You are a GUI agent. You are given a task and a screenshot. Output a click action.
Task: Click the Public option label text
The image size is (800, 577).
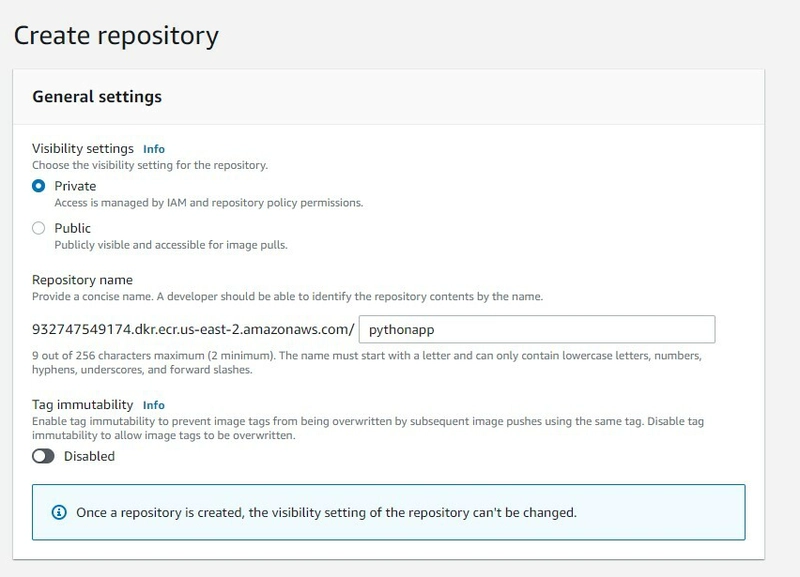coord(72,228)
